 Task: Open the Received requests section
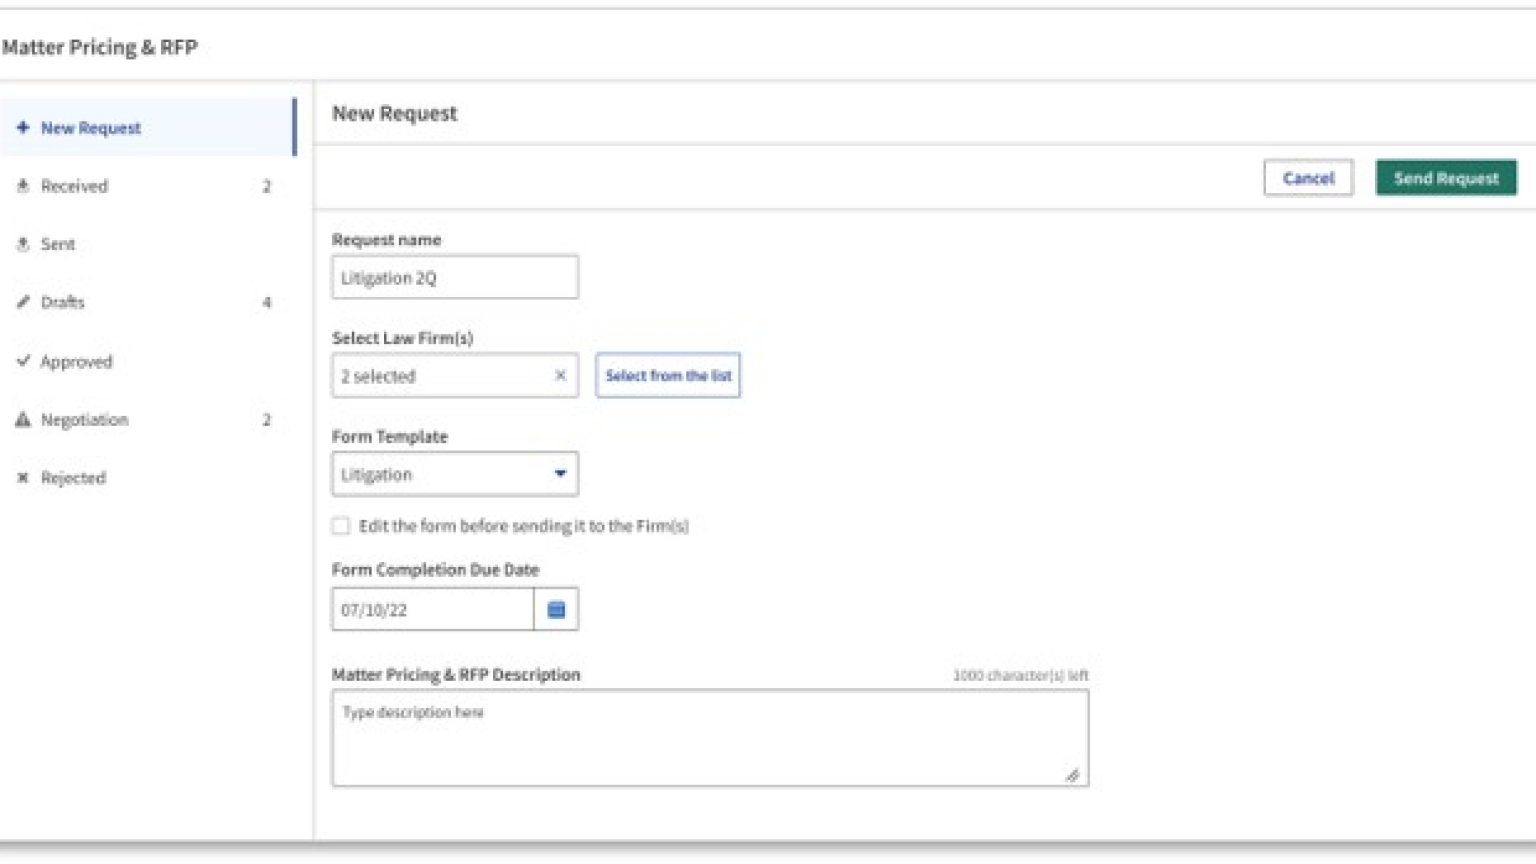(75, 186)
